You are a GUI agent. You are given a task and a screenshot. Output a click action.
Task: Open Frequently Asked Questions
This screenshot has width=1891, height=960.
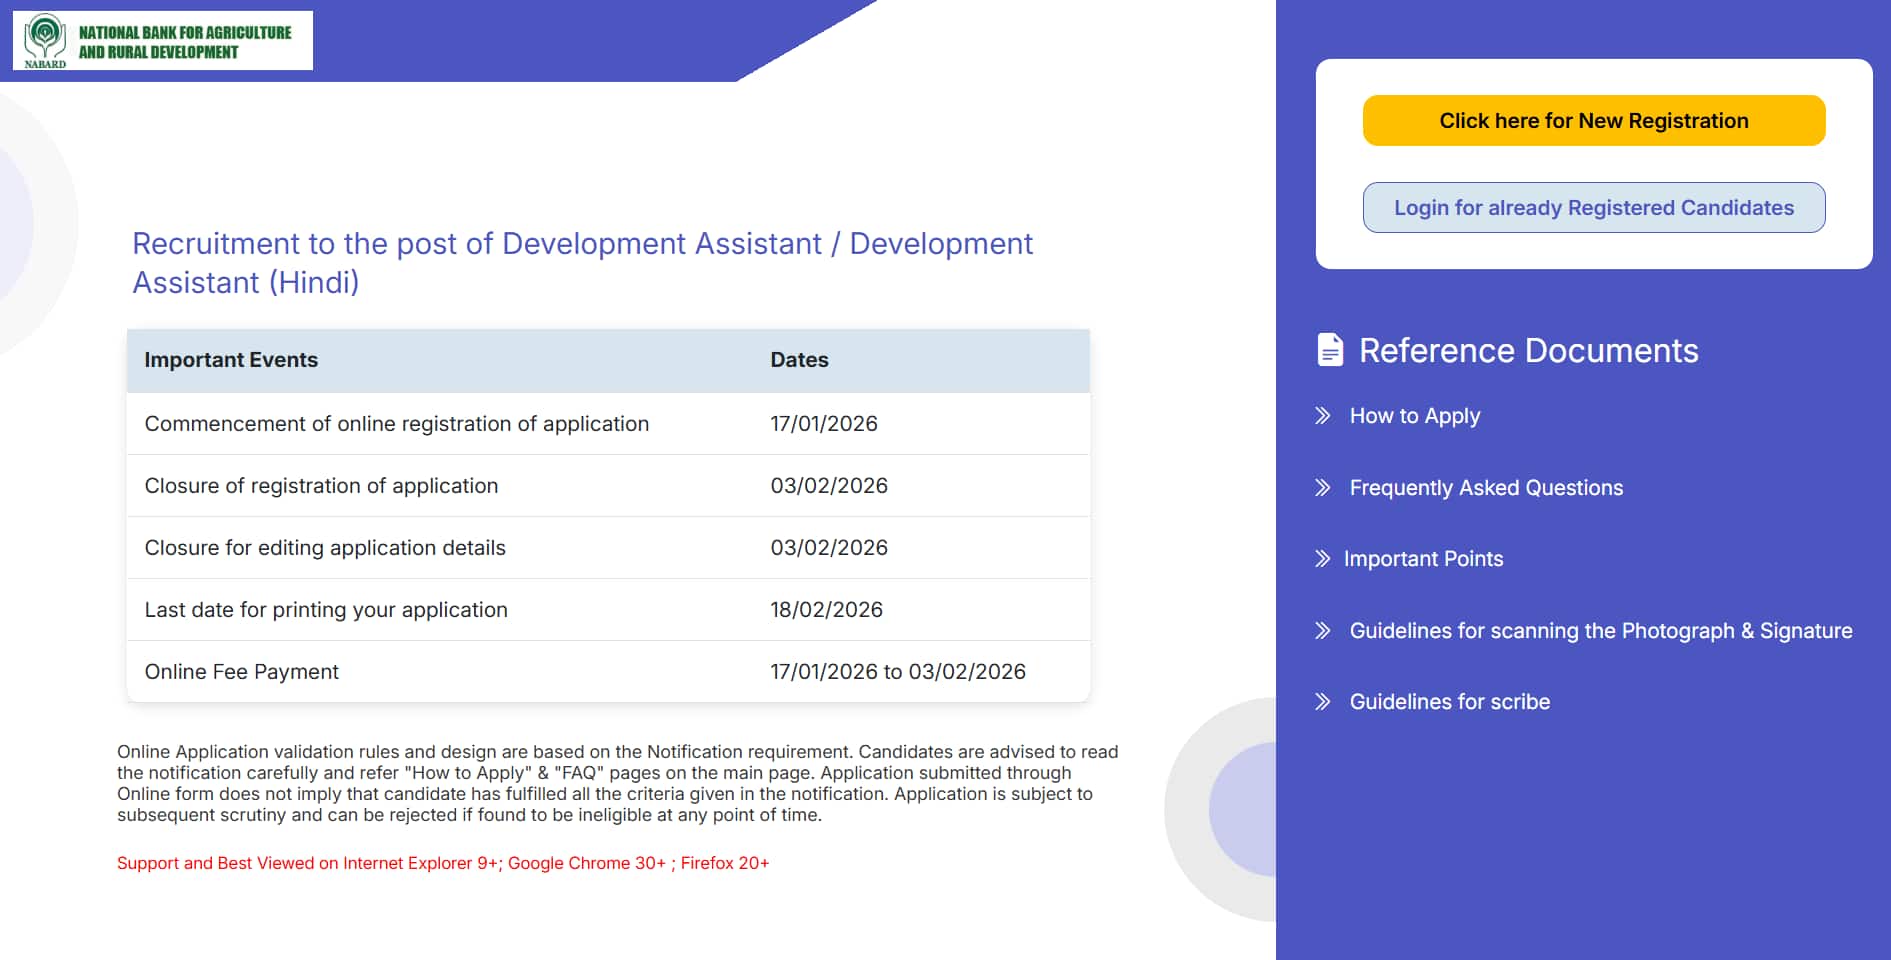point(1486,487)
